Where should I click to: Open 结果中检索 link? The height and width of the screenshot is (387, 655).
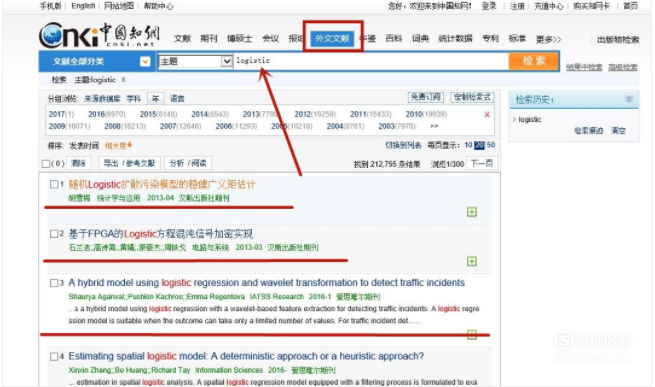click(584, 67)
